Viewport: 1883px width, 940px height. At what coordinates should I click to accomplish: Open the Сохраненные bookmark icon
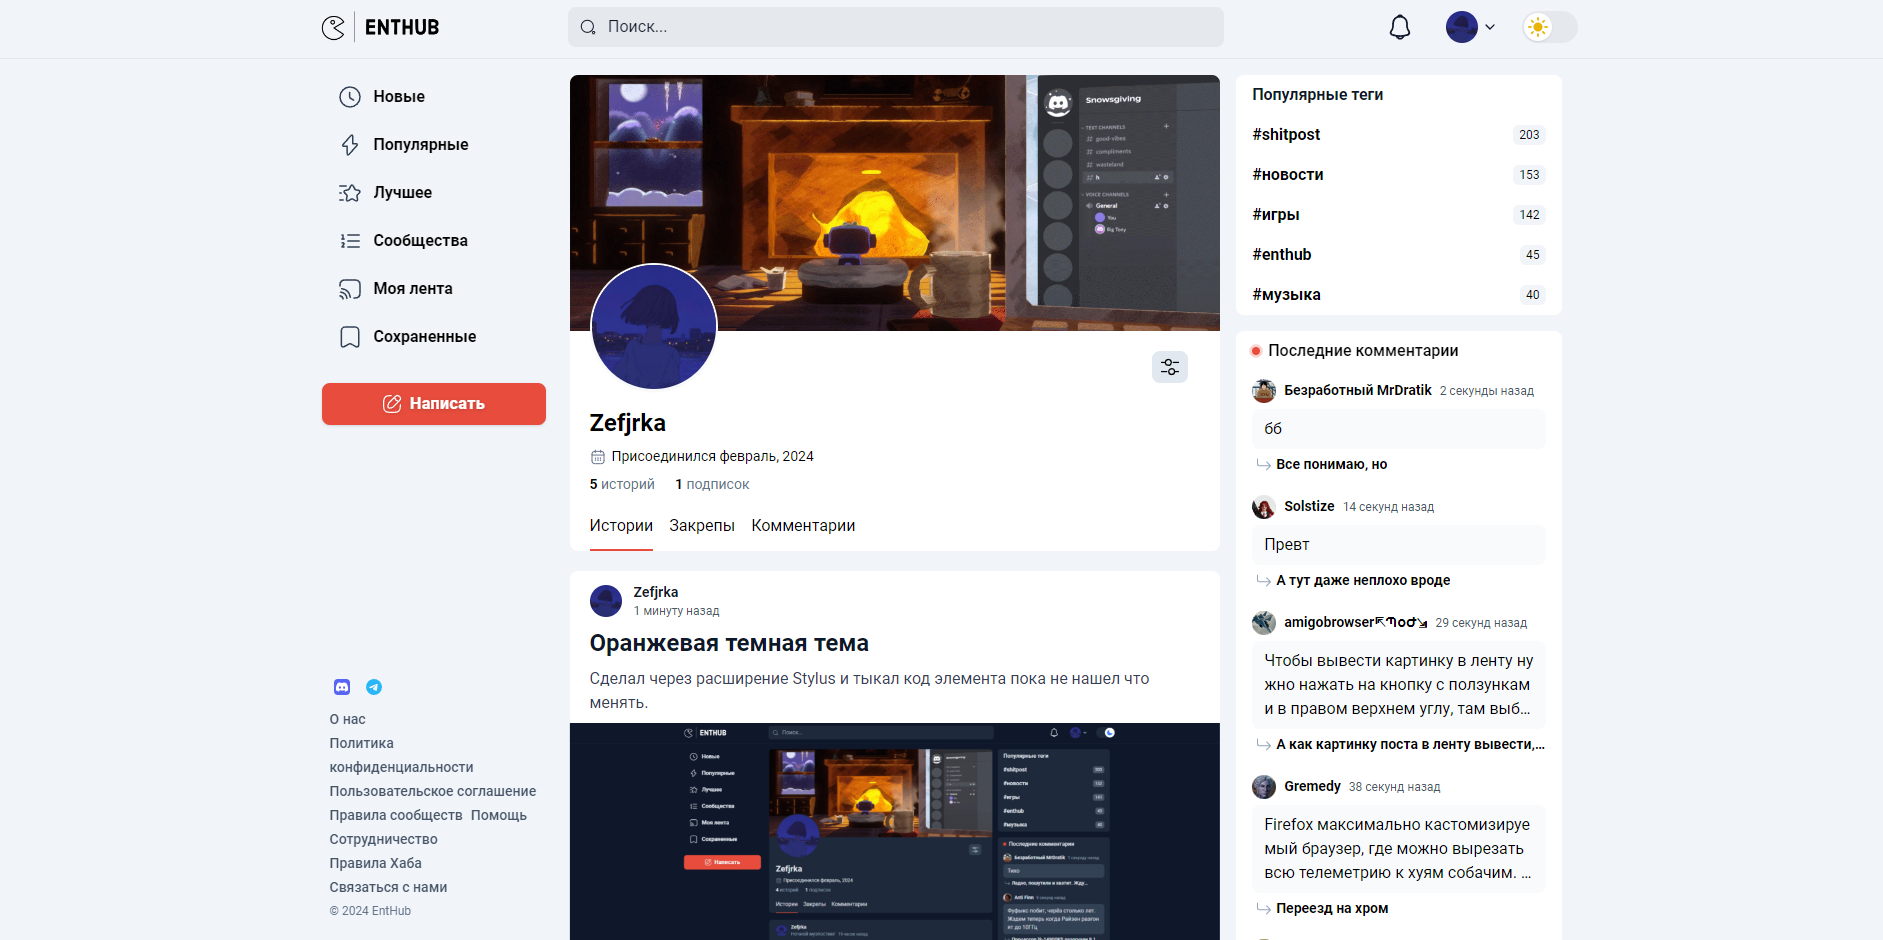(350, 337)
